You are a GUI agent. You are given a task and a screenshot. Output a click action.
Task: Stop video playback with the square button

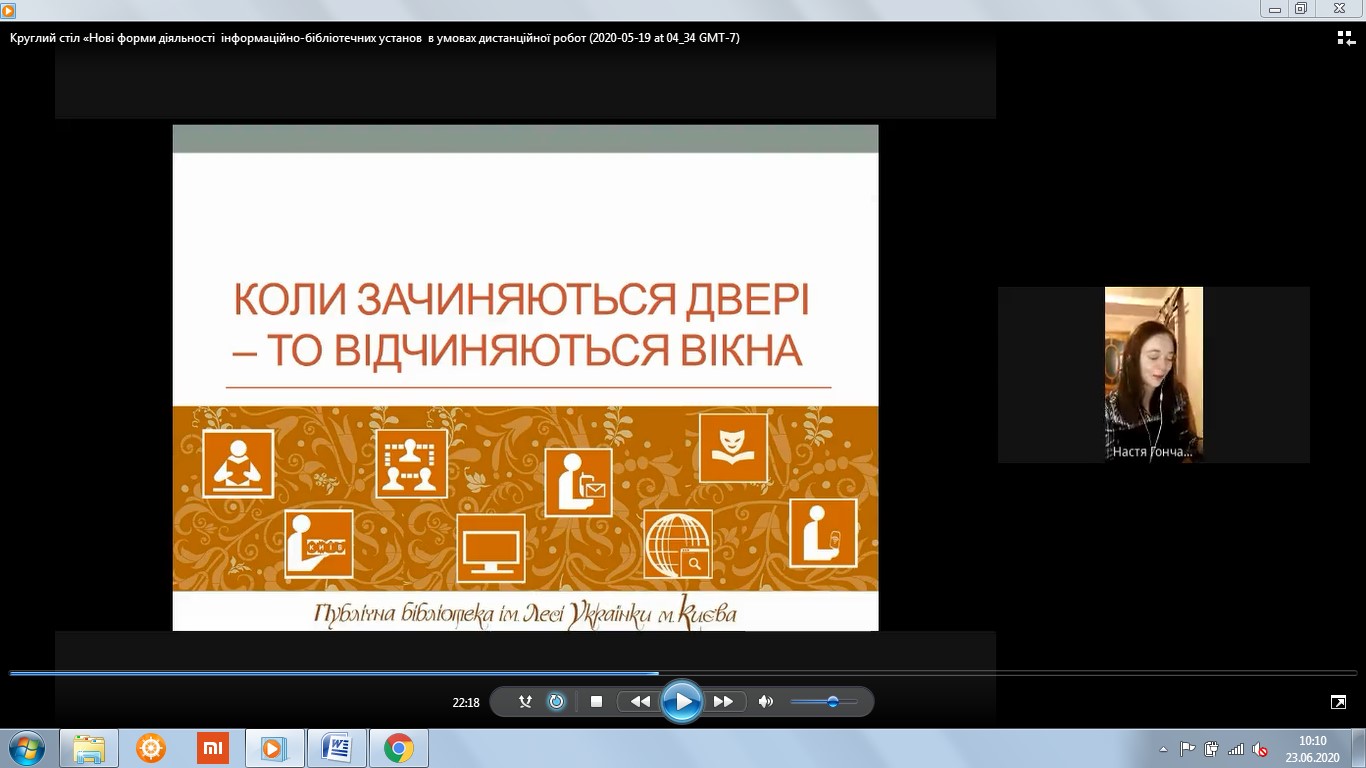tap(597, 702)
